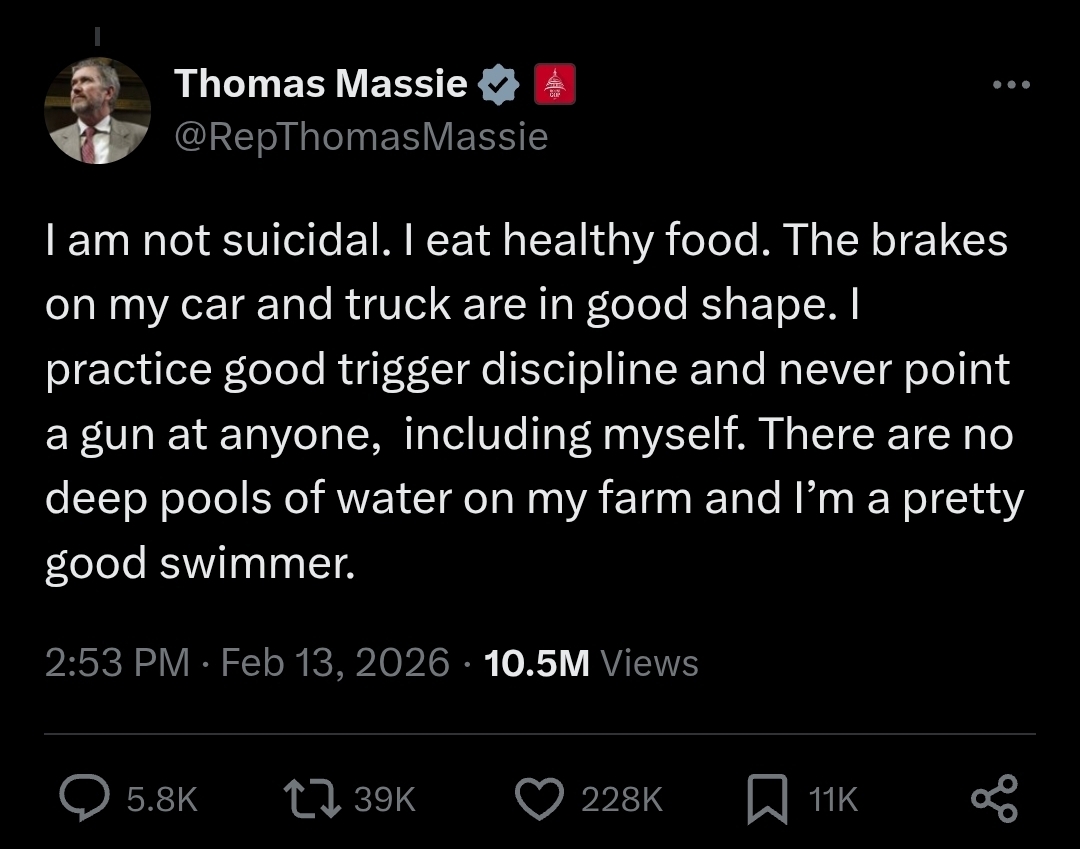
Task: Click the Feb 13, 2026 date
Action: 335,662
